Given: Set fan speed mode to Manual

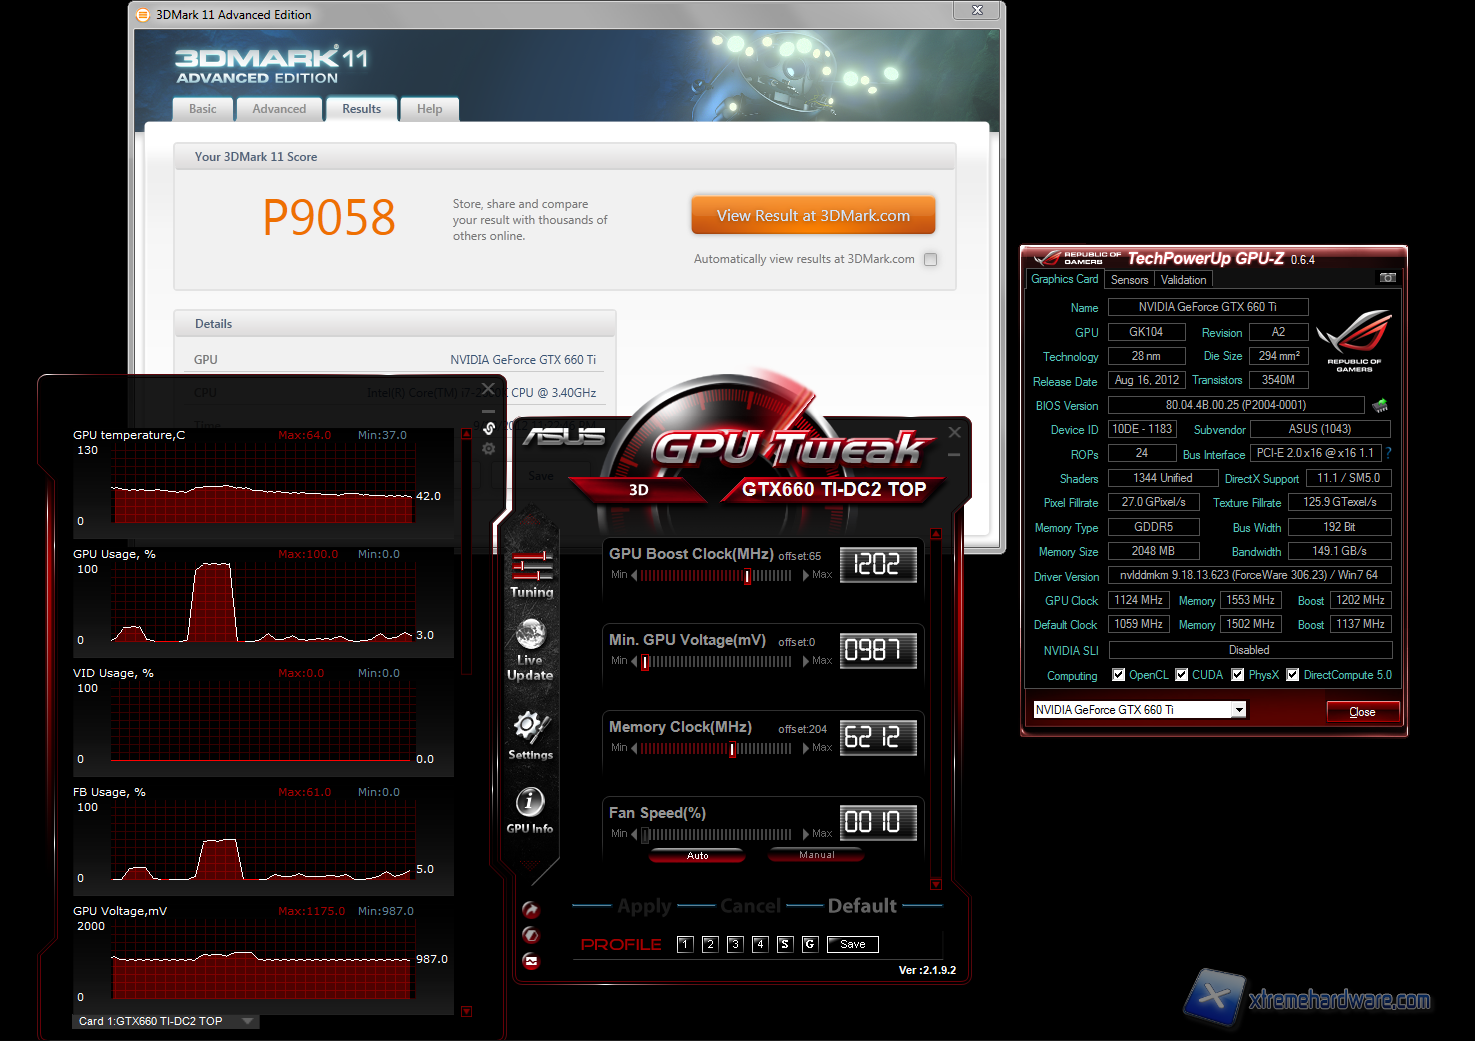Looking at the screenshot, I should point(816,855).
